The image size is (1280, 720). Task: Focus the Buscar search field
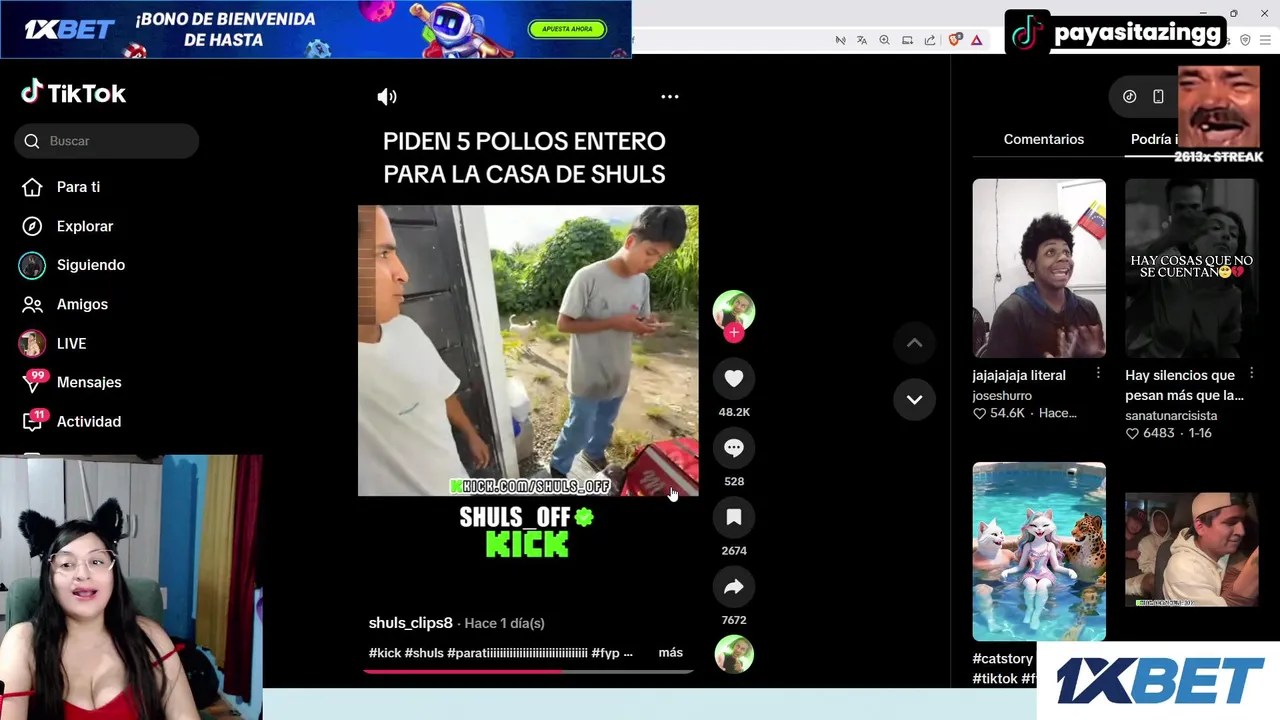coord(107,141)
